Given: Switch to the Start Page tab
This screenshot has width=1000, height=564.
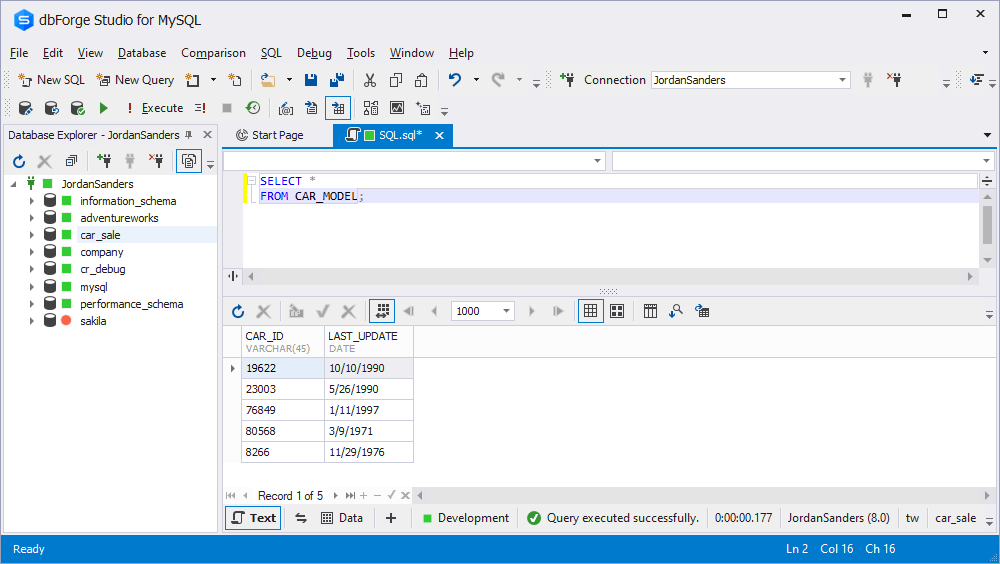Looking at the screenshot, I should (x=270, y=135).
